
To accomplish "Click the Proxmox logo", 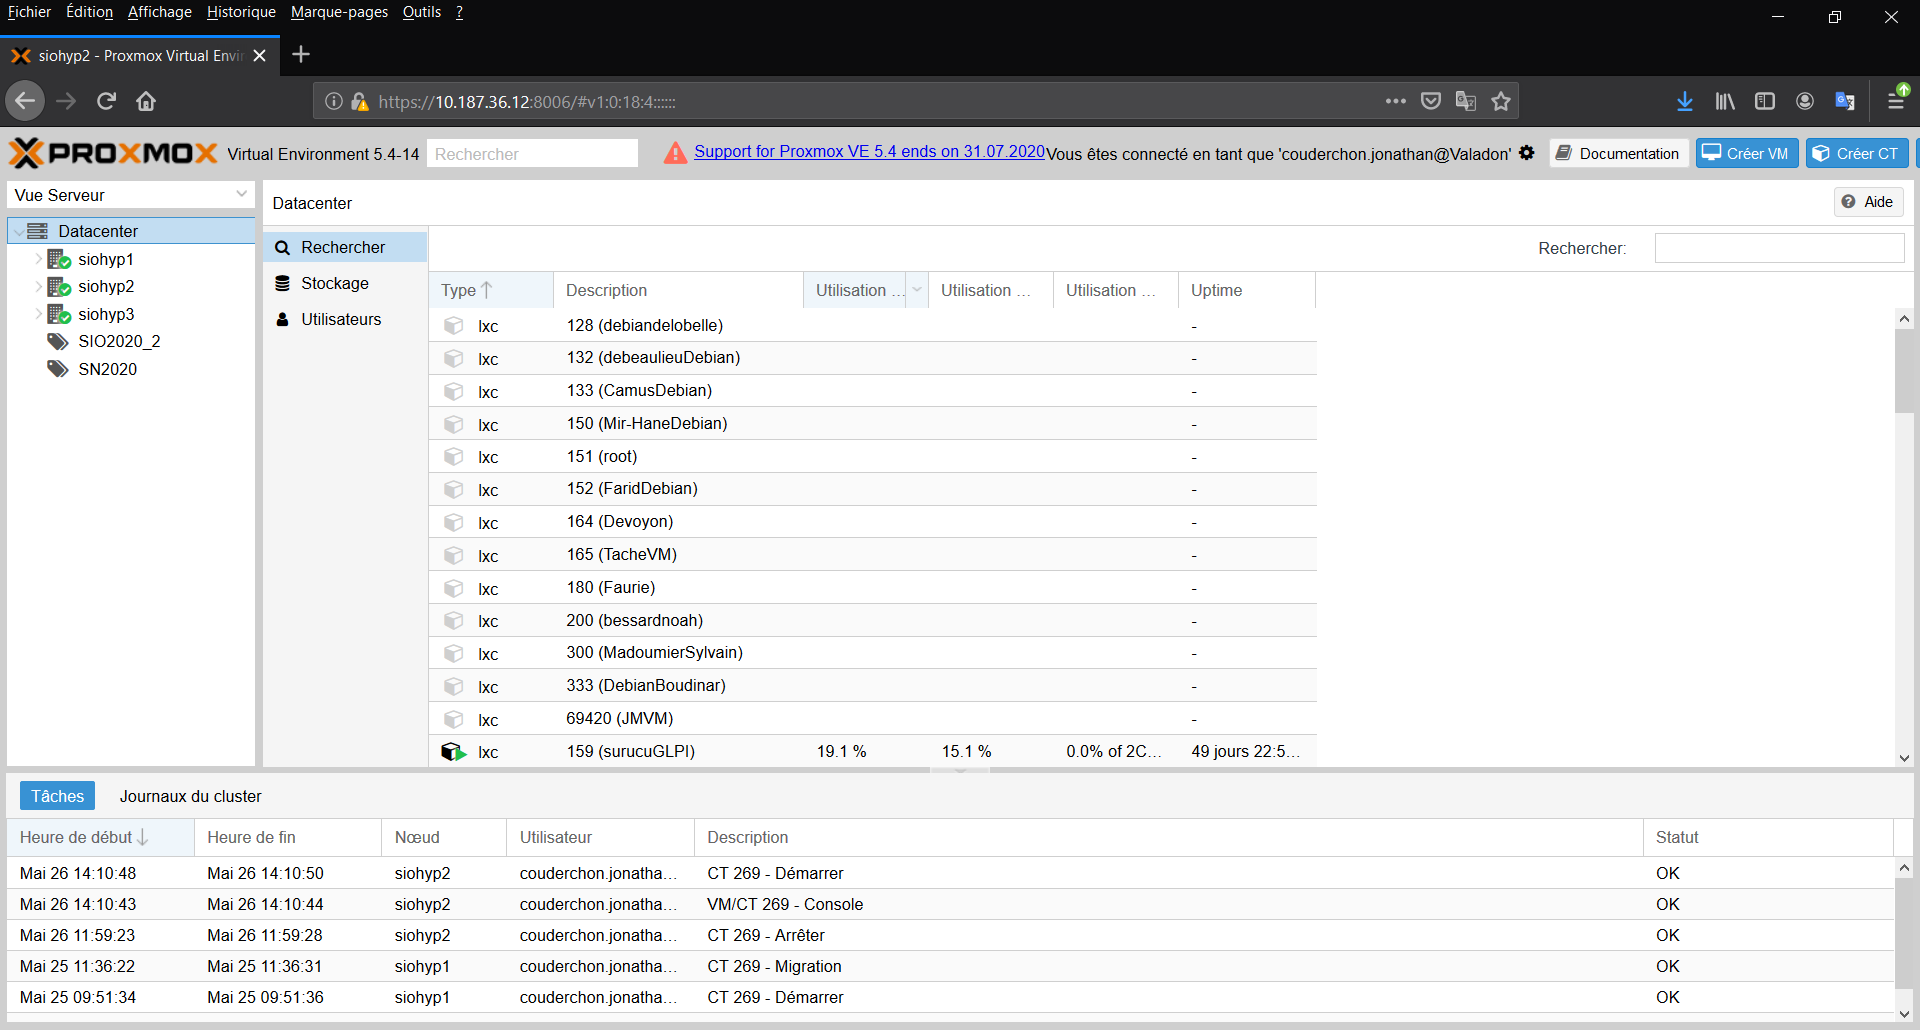I will point(113,153).
